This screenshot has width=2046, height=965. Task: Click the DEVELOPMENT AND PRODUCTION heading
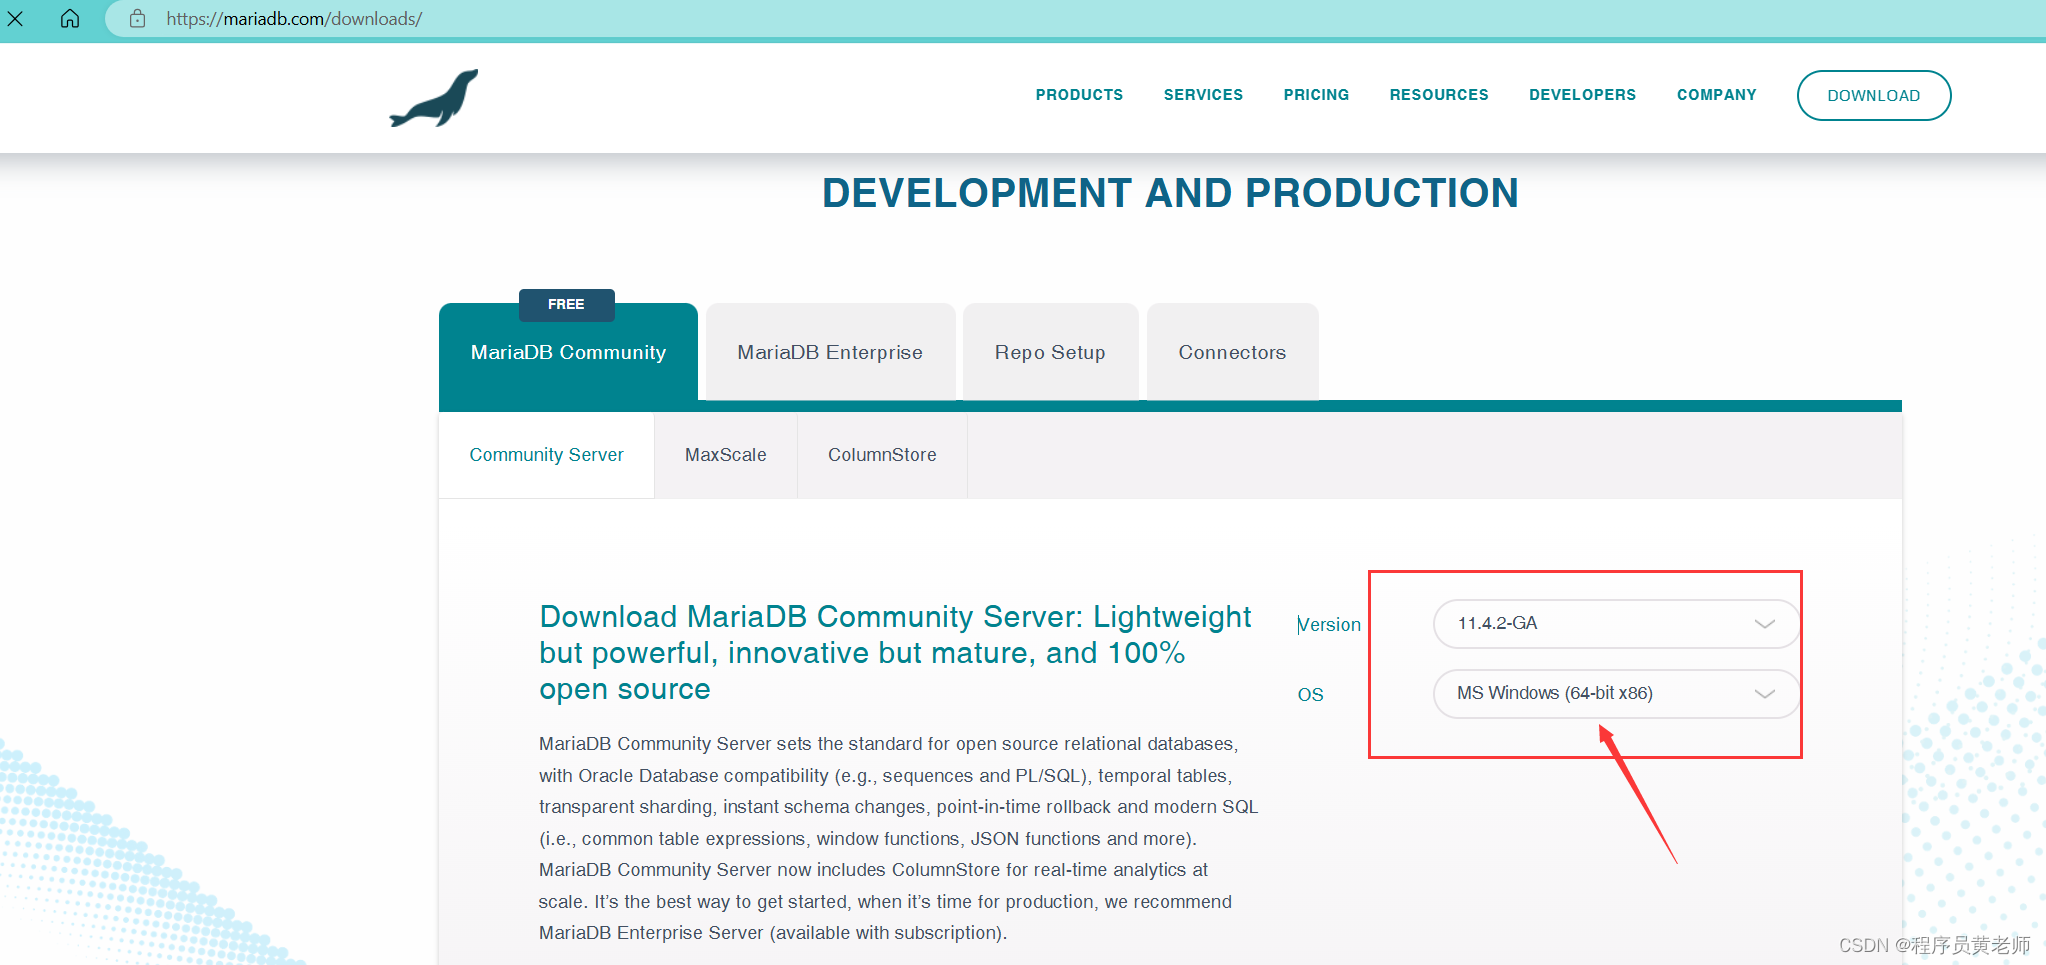click(x=1170, y=193)
